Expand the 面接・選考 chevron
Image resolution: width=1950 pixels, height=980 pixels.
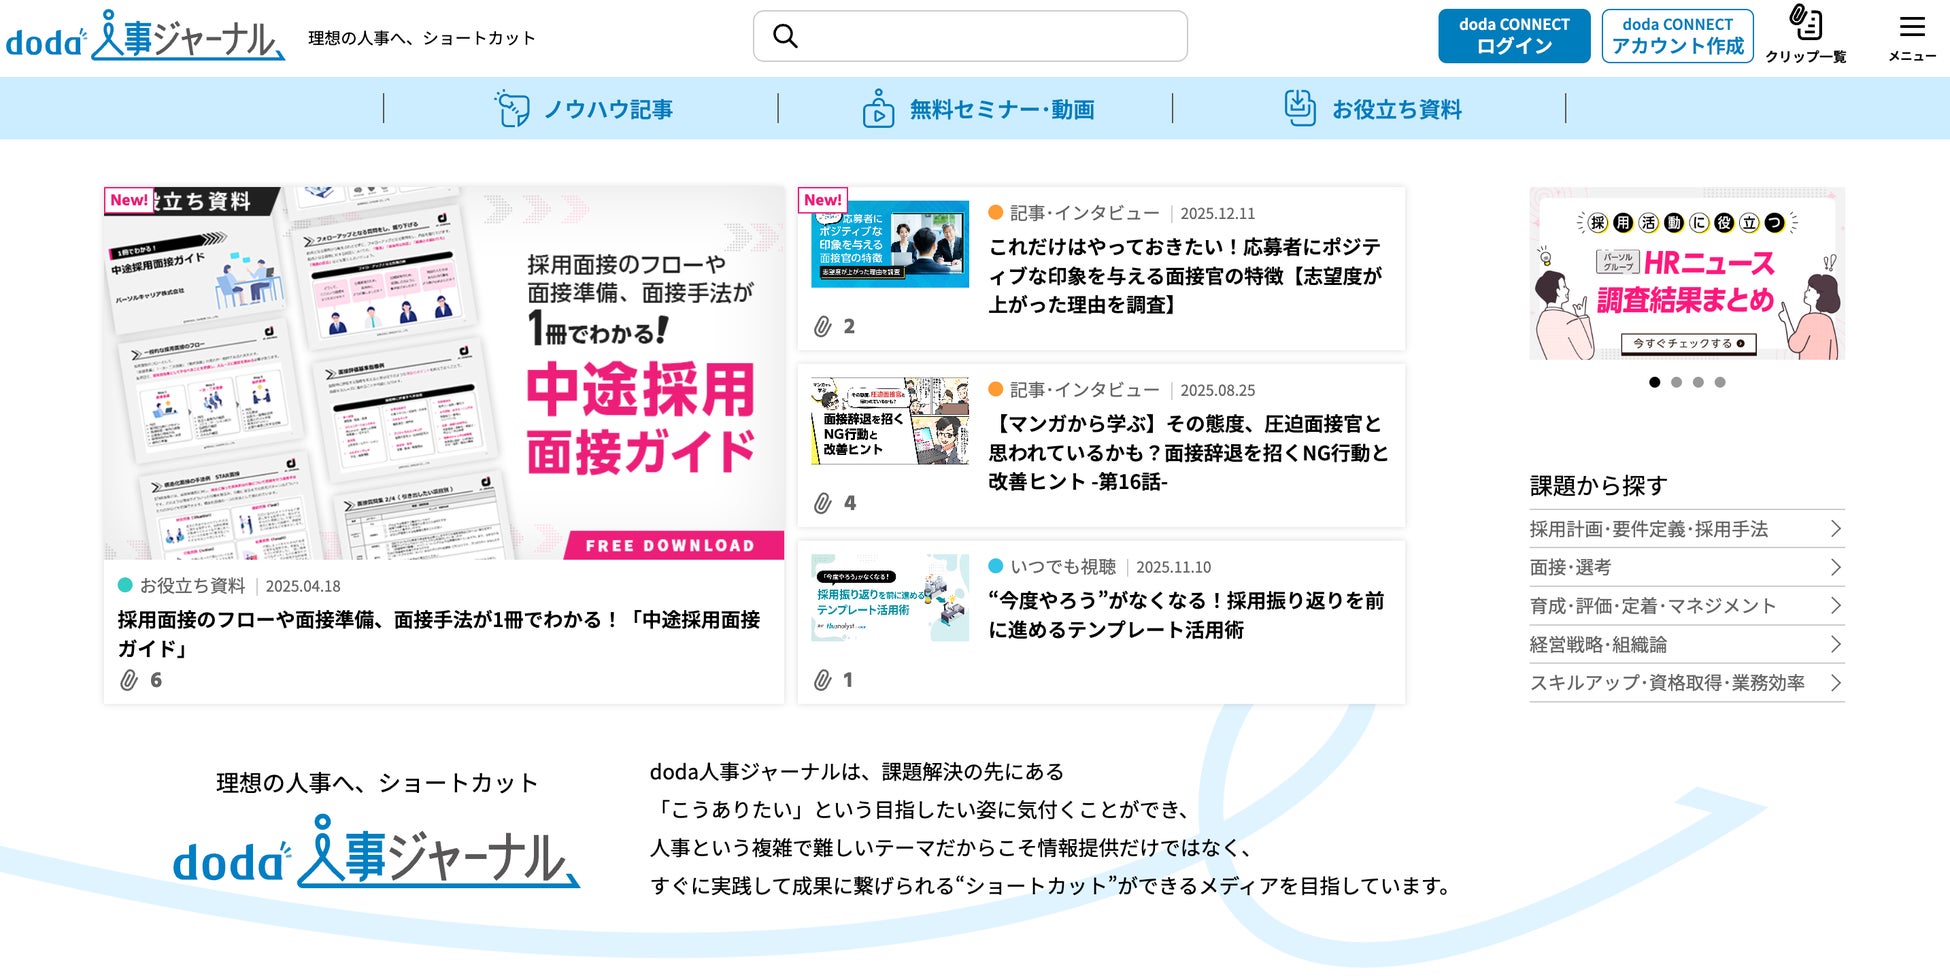[x=1835, y=567]
